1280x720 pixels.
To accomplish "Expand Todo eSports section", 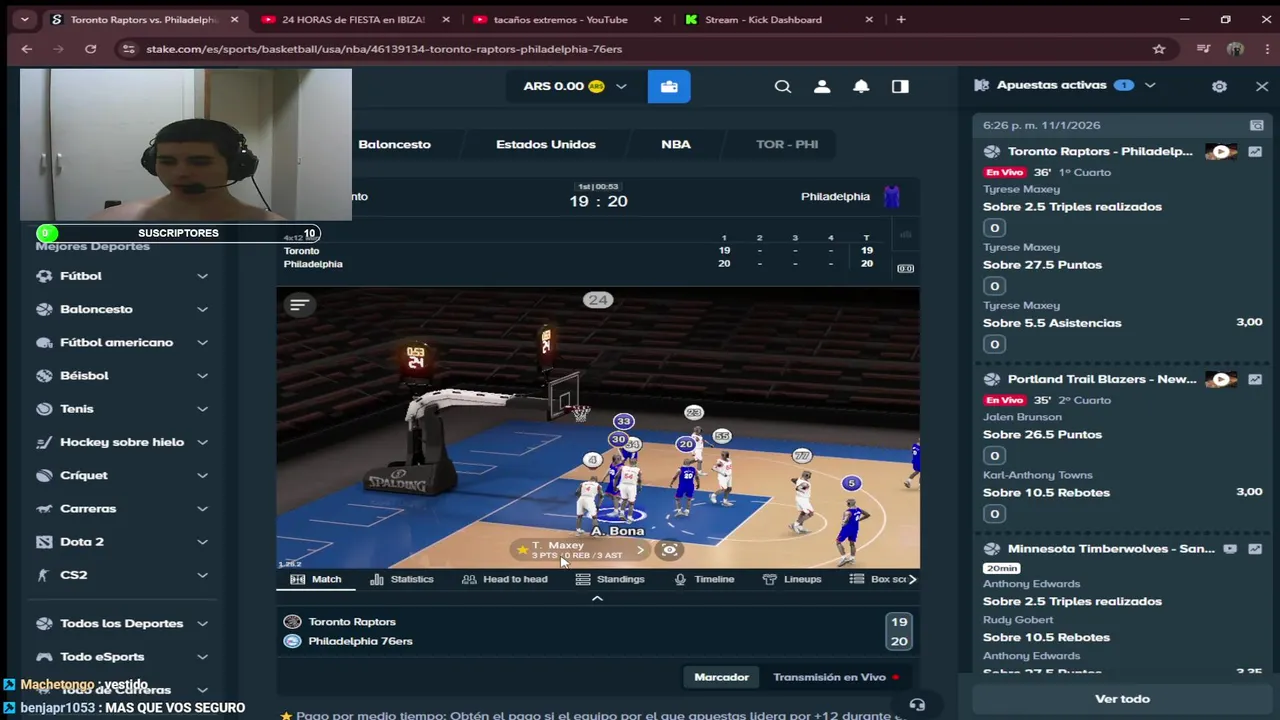I will pos(202,657).
